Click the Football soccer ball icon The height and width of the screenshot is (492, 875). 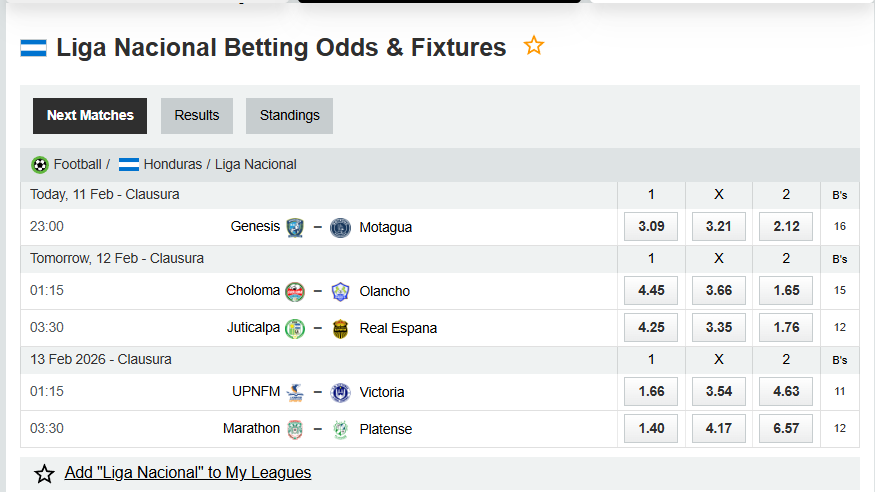click(x=40, y=165)
